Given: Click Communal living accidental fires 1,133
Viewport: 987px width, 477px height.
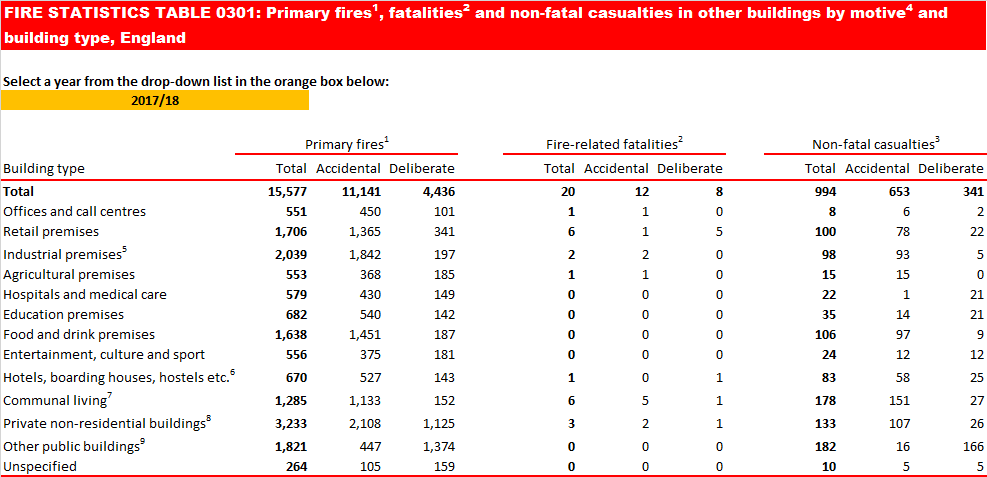Looking at the screenshot, I should click(x=364, y=401).
